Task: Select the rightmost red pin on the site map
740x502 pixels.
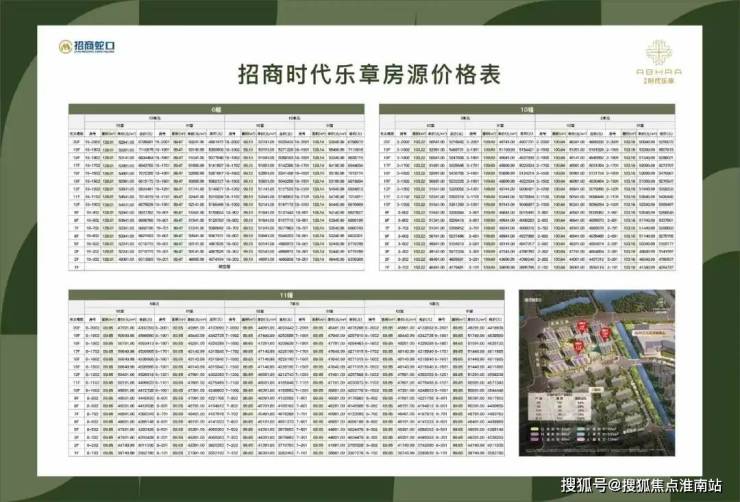Action: click(x=605, y=334)
